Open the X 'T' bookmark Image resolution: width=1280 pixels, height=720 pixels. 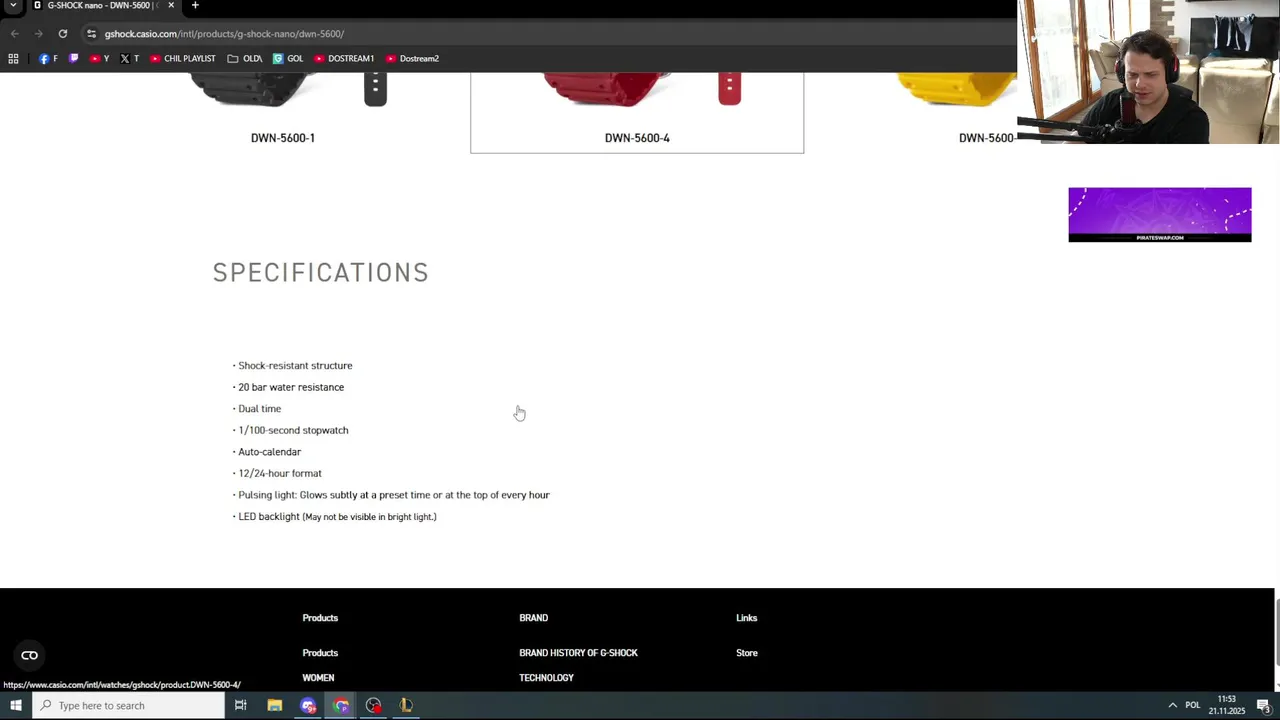point(129,58)
